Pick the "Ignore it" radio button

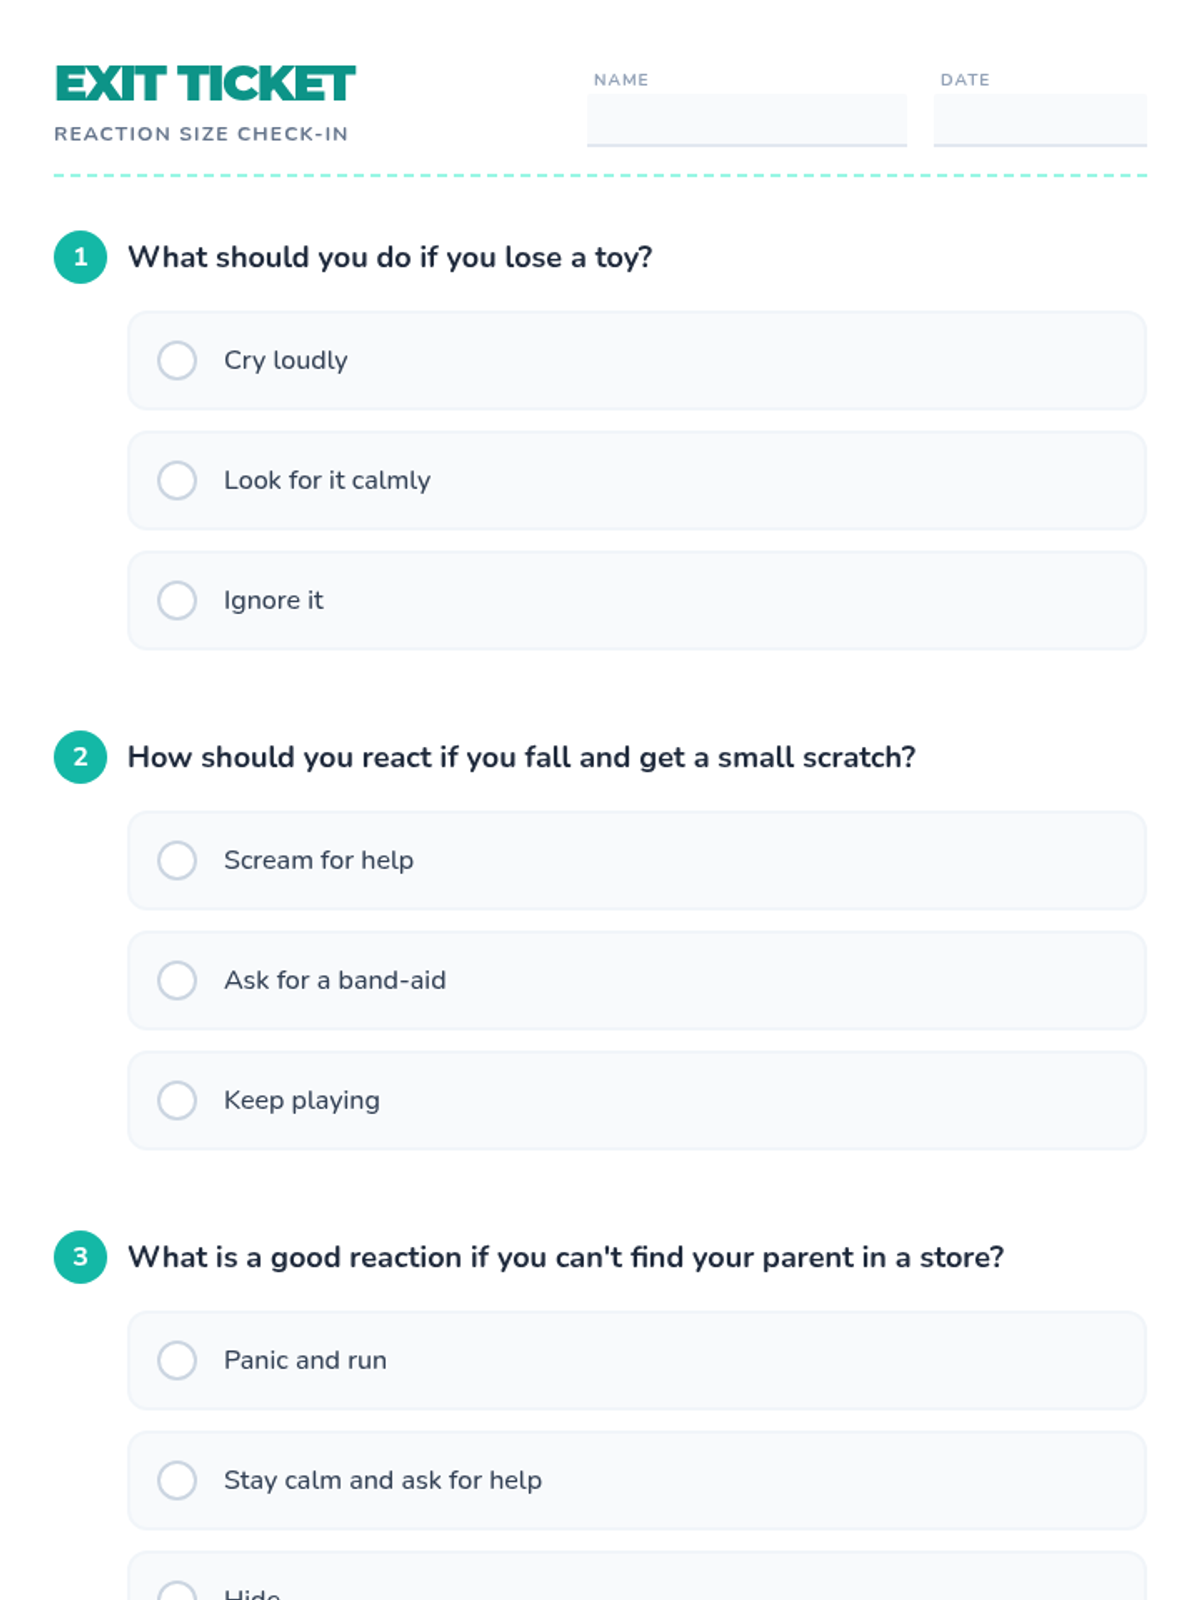pos(177,600)
